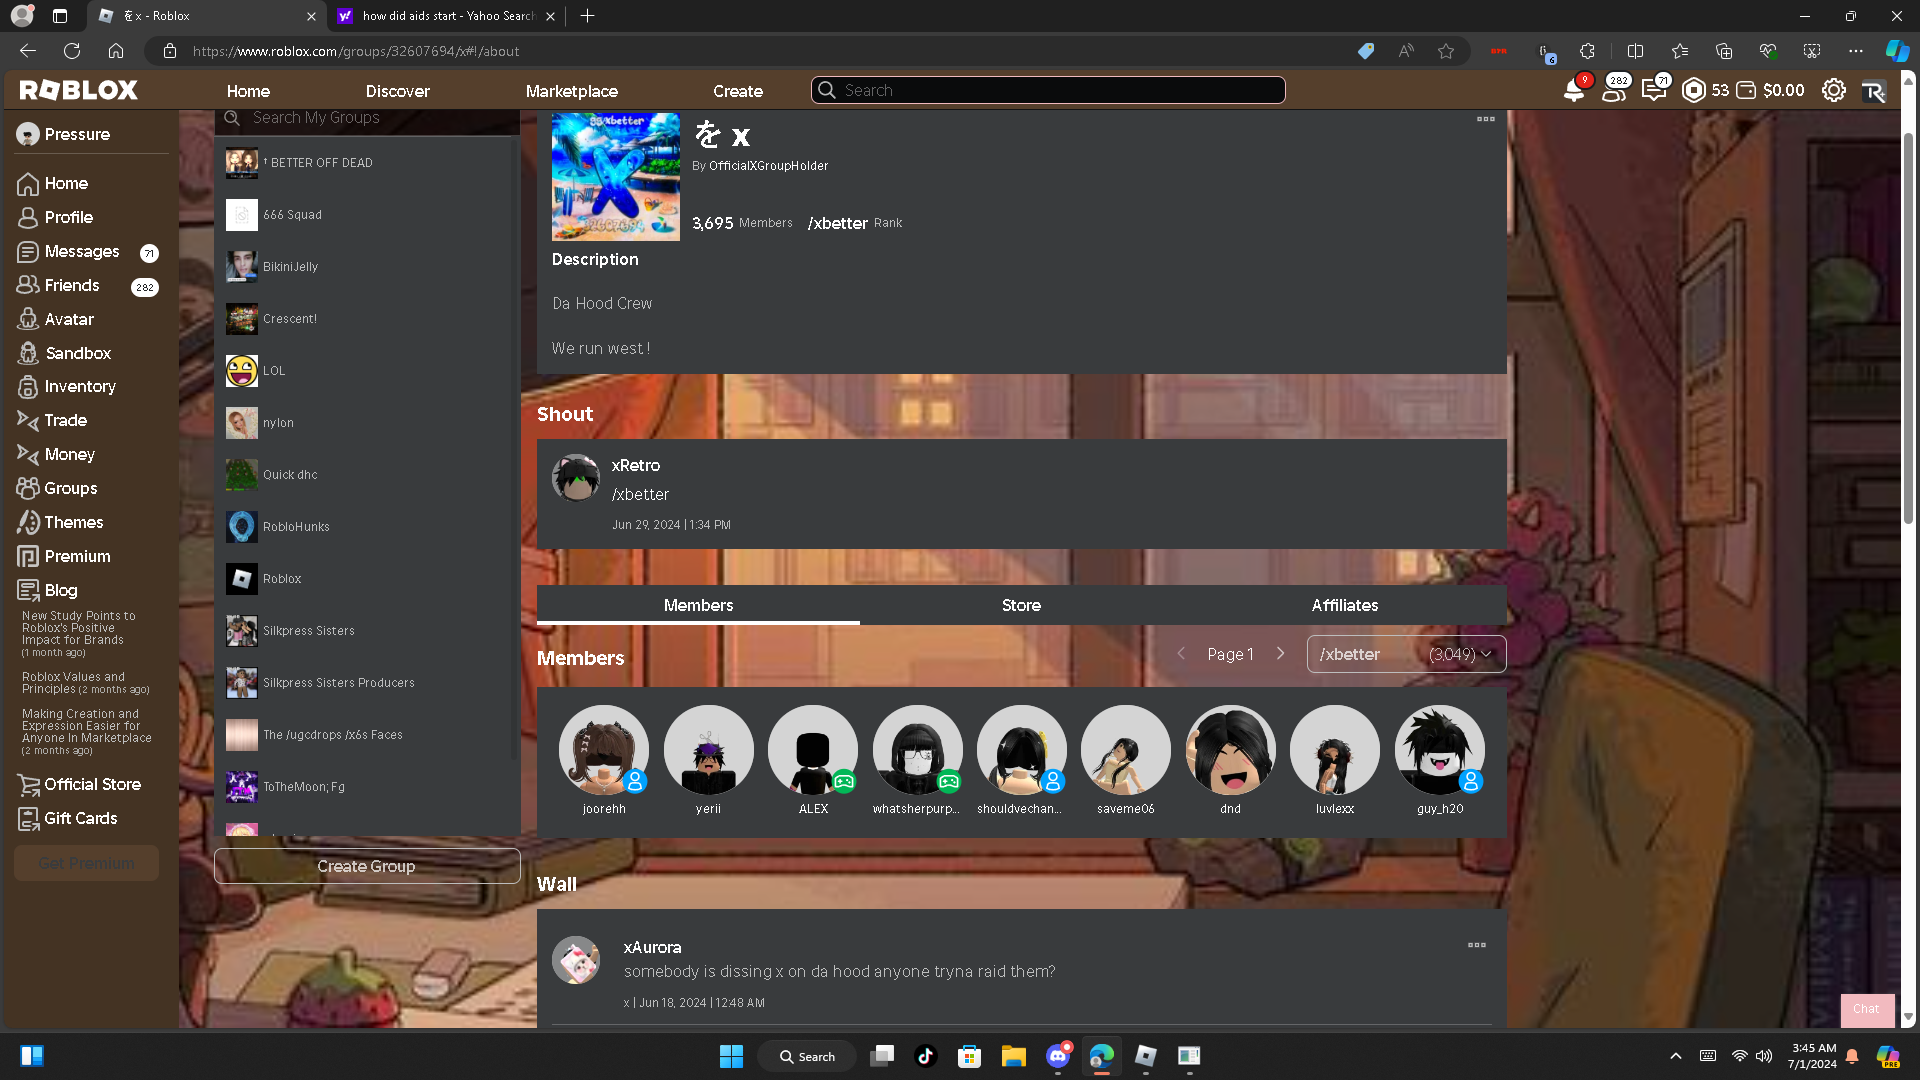
Task: Open the Windows taskbar Search box
Action: (807, 1056)
